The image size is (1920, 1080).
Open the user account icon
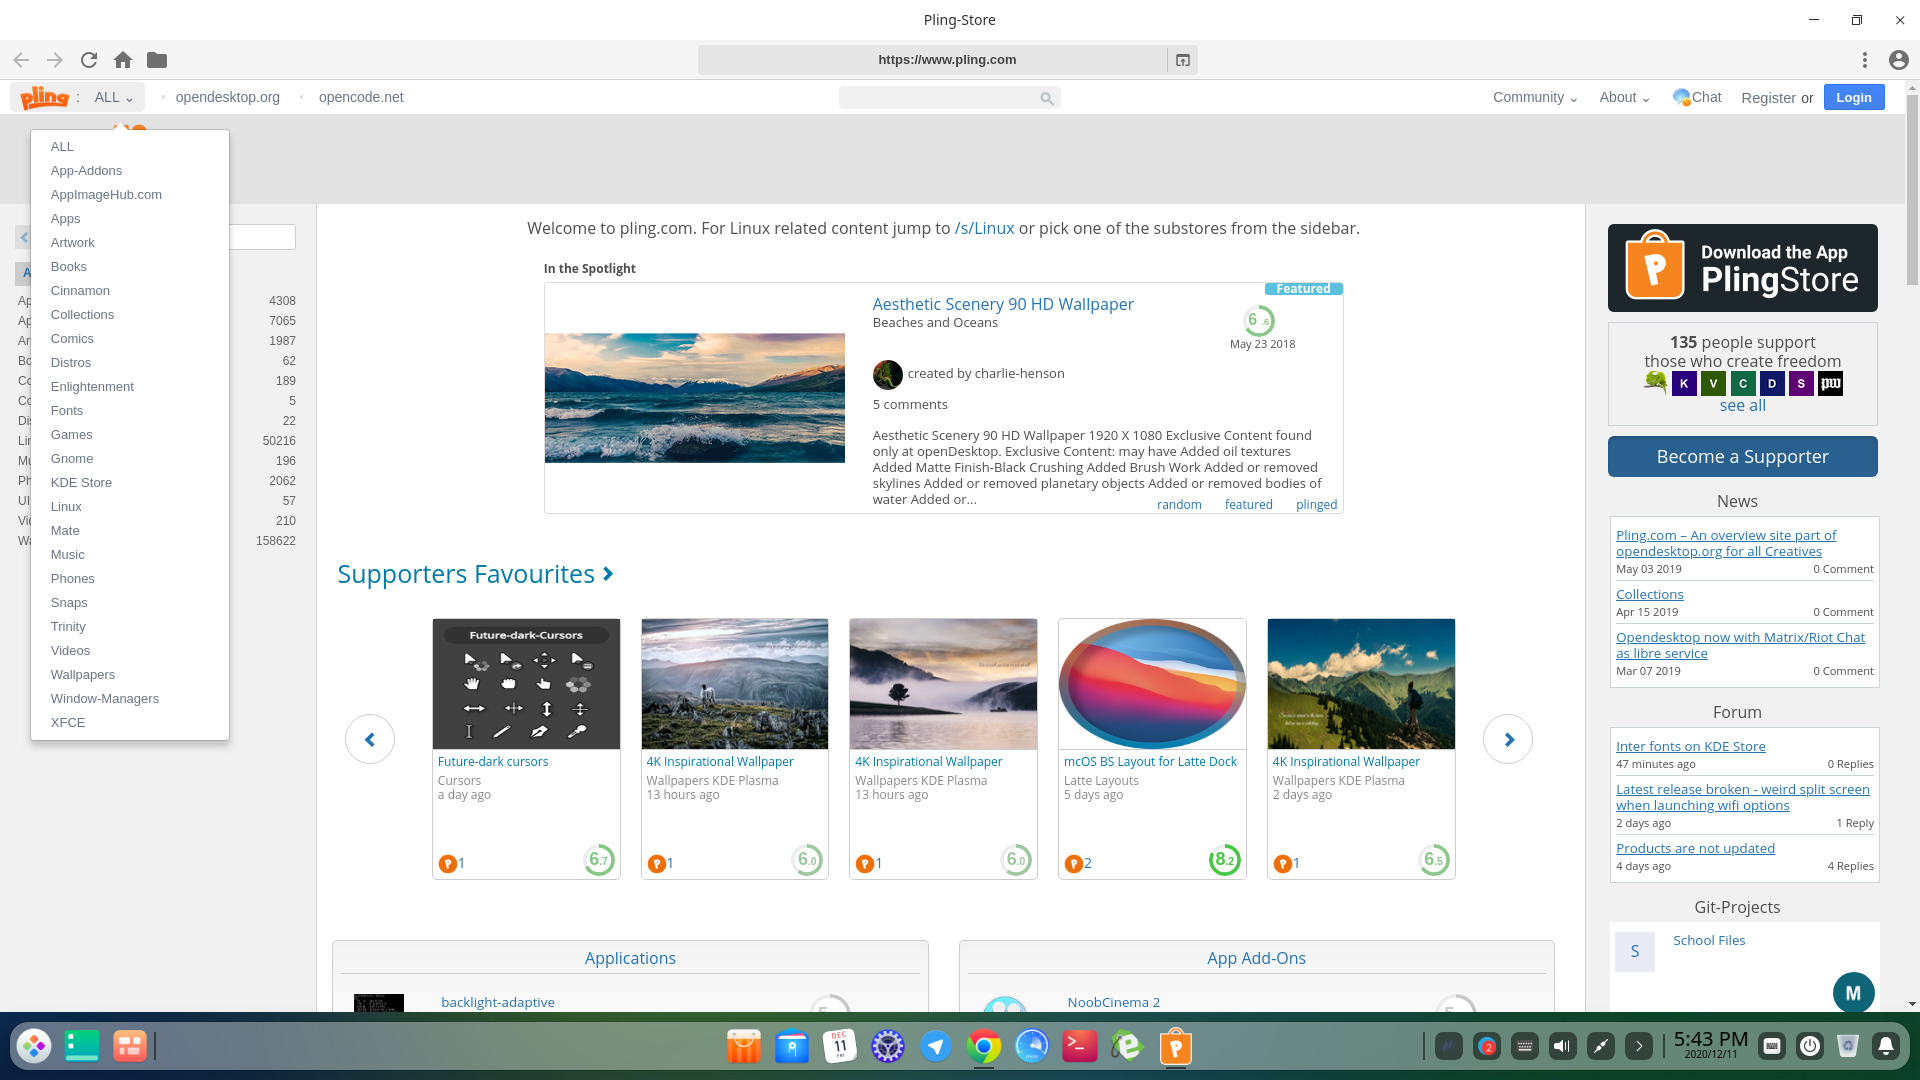point(1899,60)
